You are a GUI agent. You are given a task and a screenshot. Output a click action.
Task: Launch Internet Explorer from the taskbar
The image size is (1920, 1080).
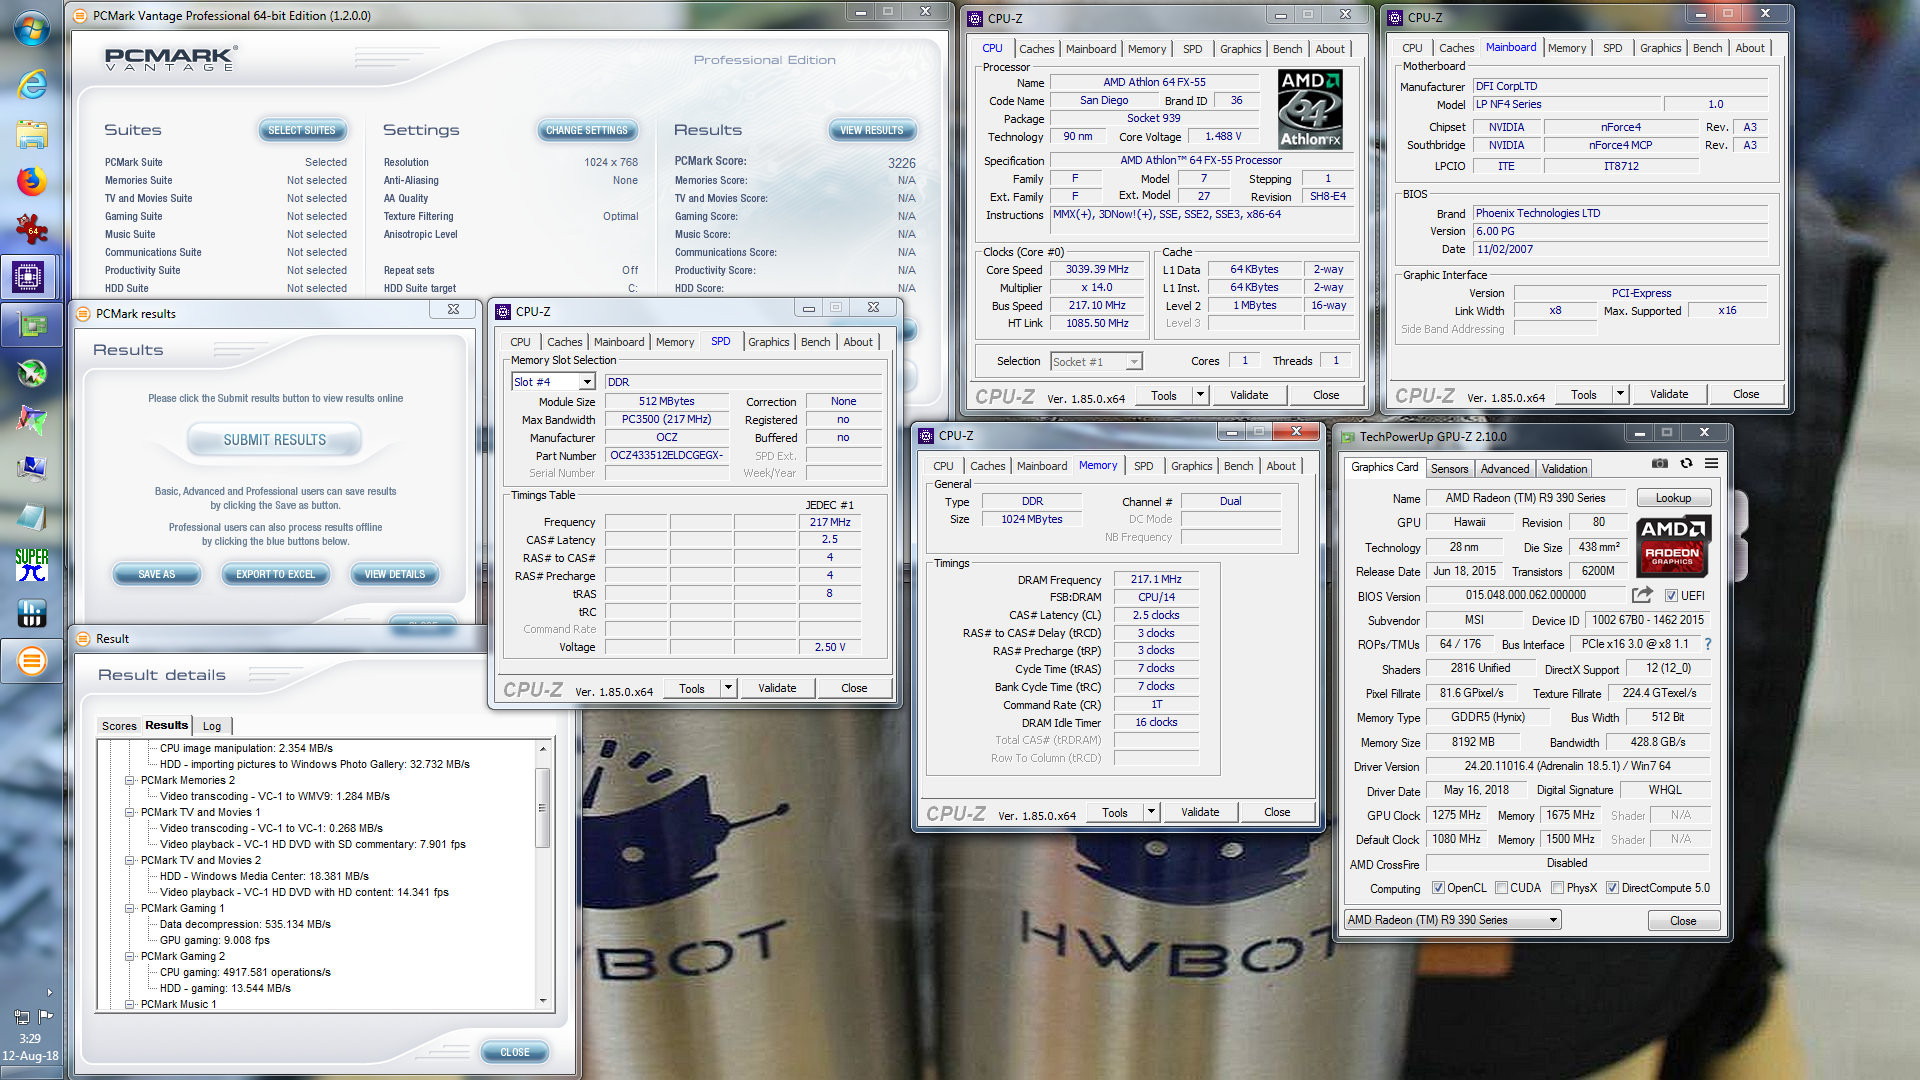31,83
